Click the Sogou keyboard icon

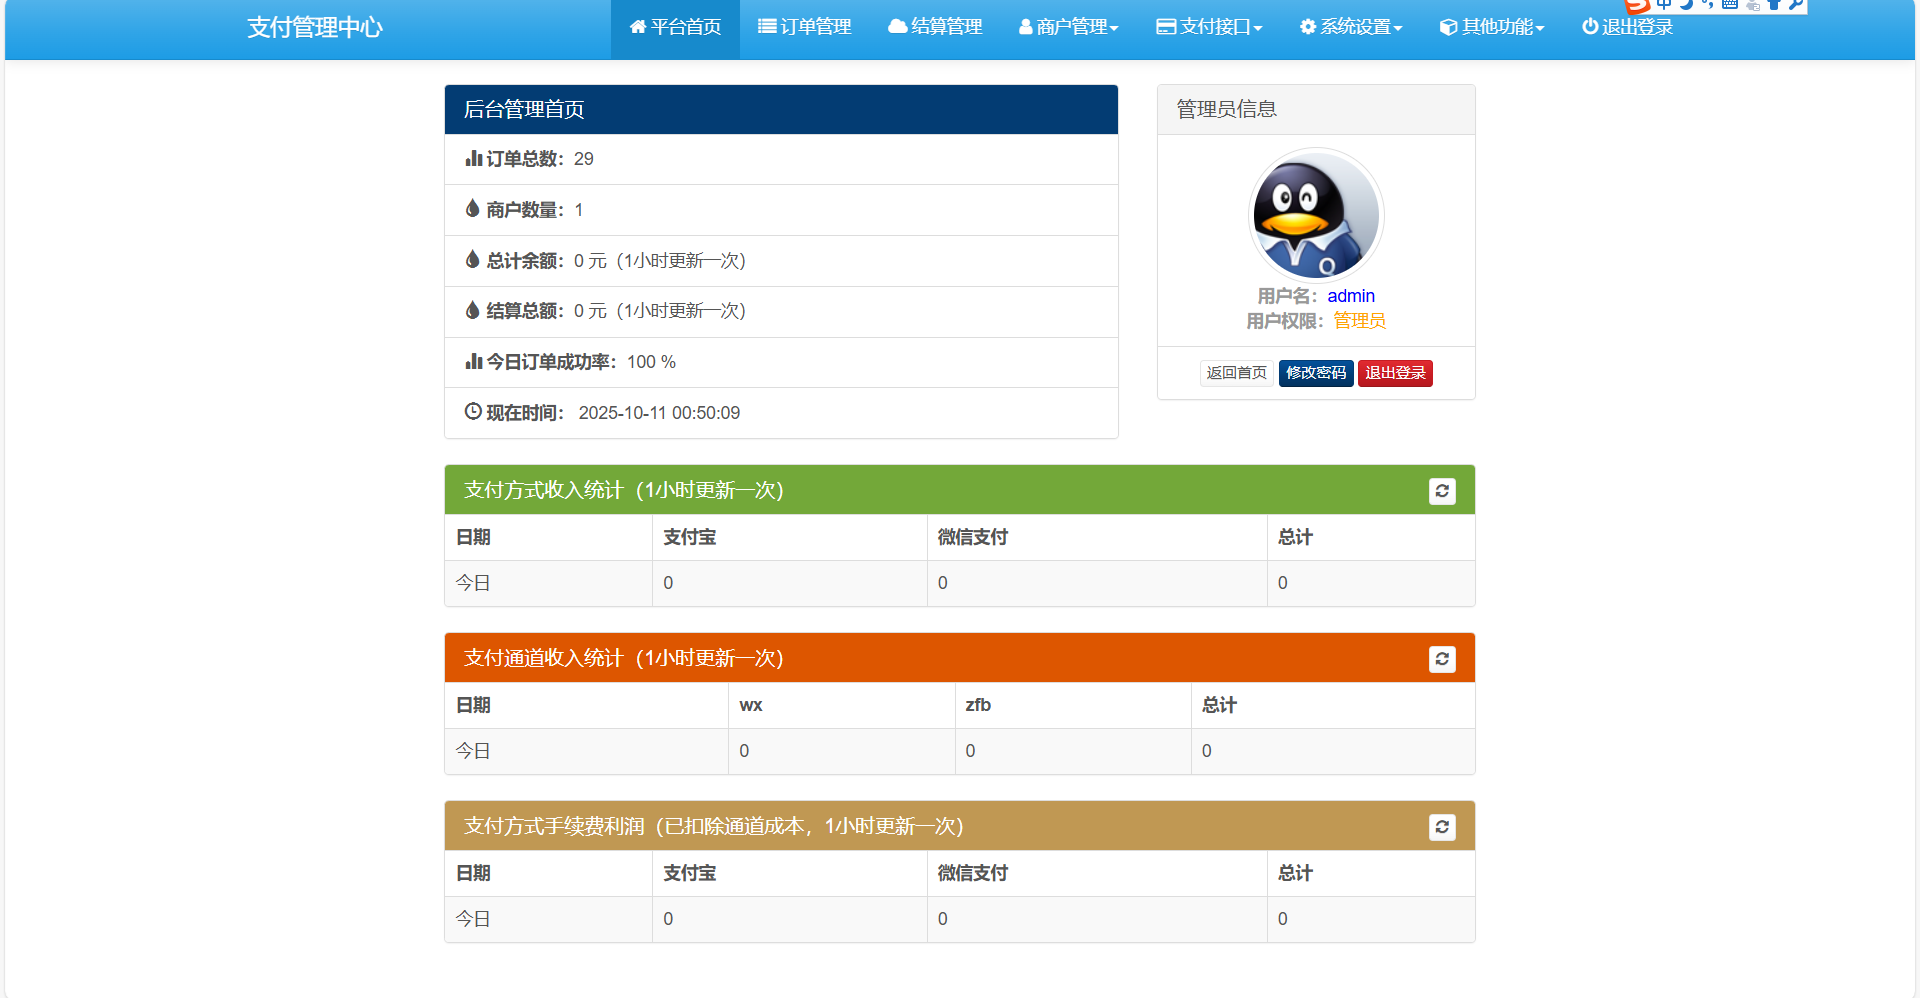coord(1729,4)
